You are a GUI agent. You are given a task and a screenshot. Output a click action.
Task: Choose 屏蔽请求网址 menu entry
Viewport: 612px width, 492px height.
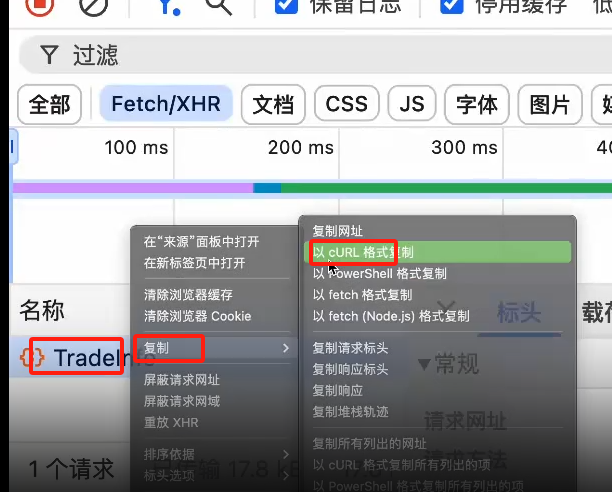[181, 380]
